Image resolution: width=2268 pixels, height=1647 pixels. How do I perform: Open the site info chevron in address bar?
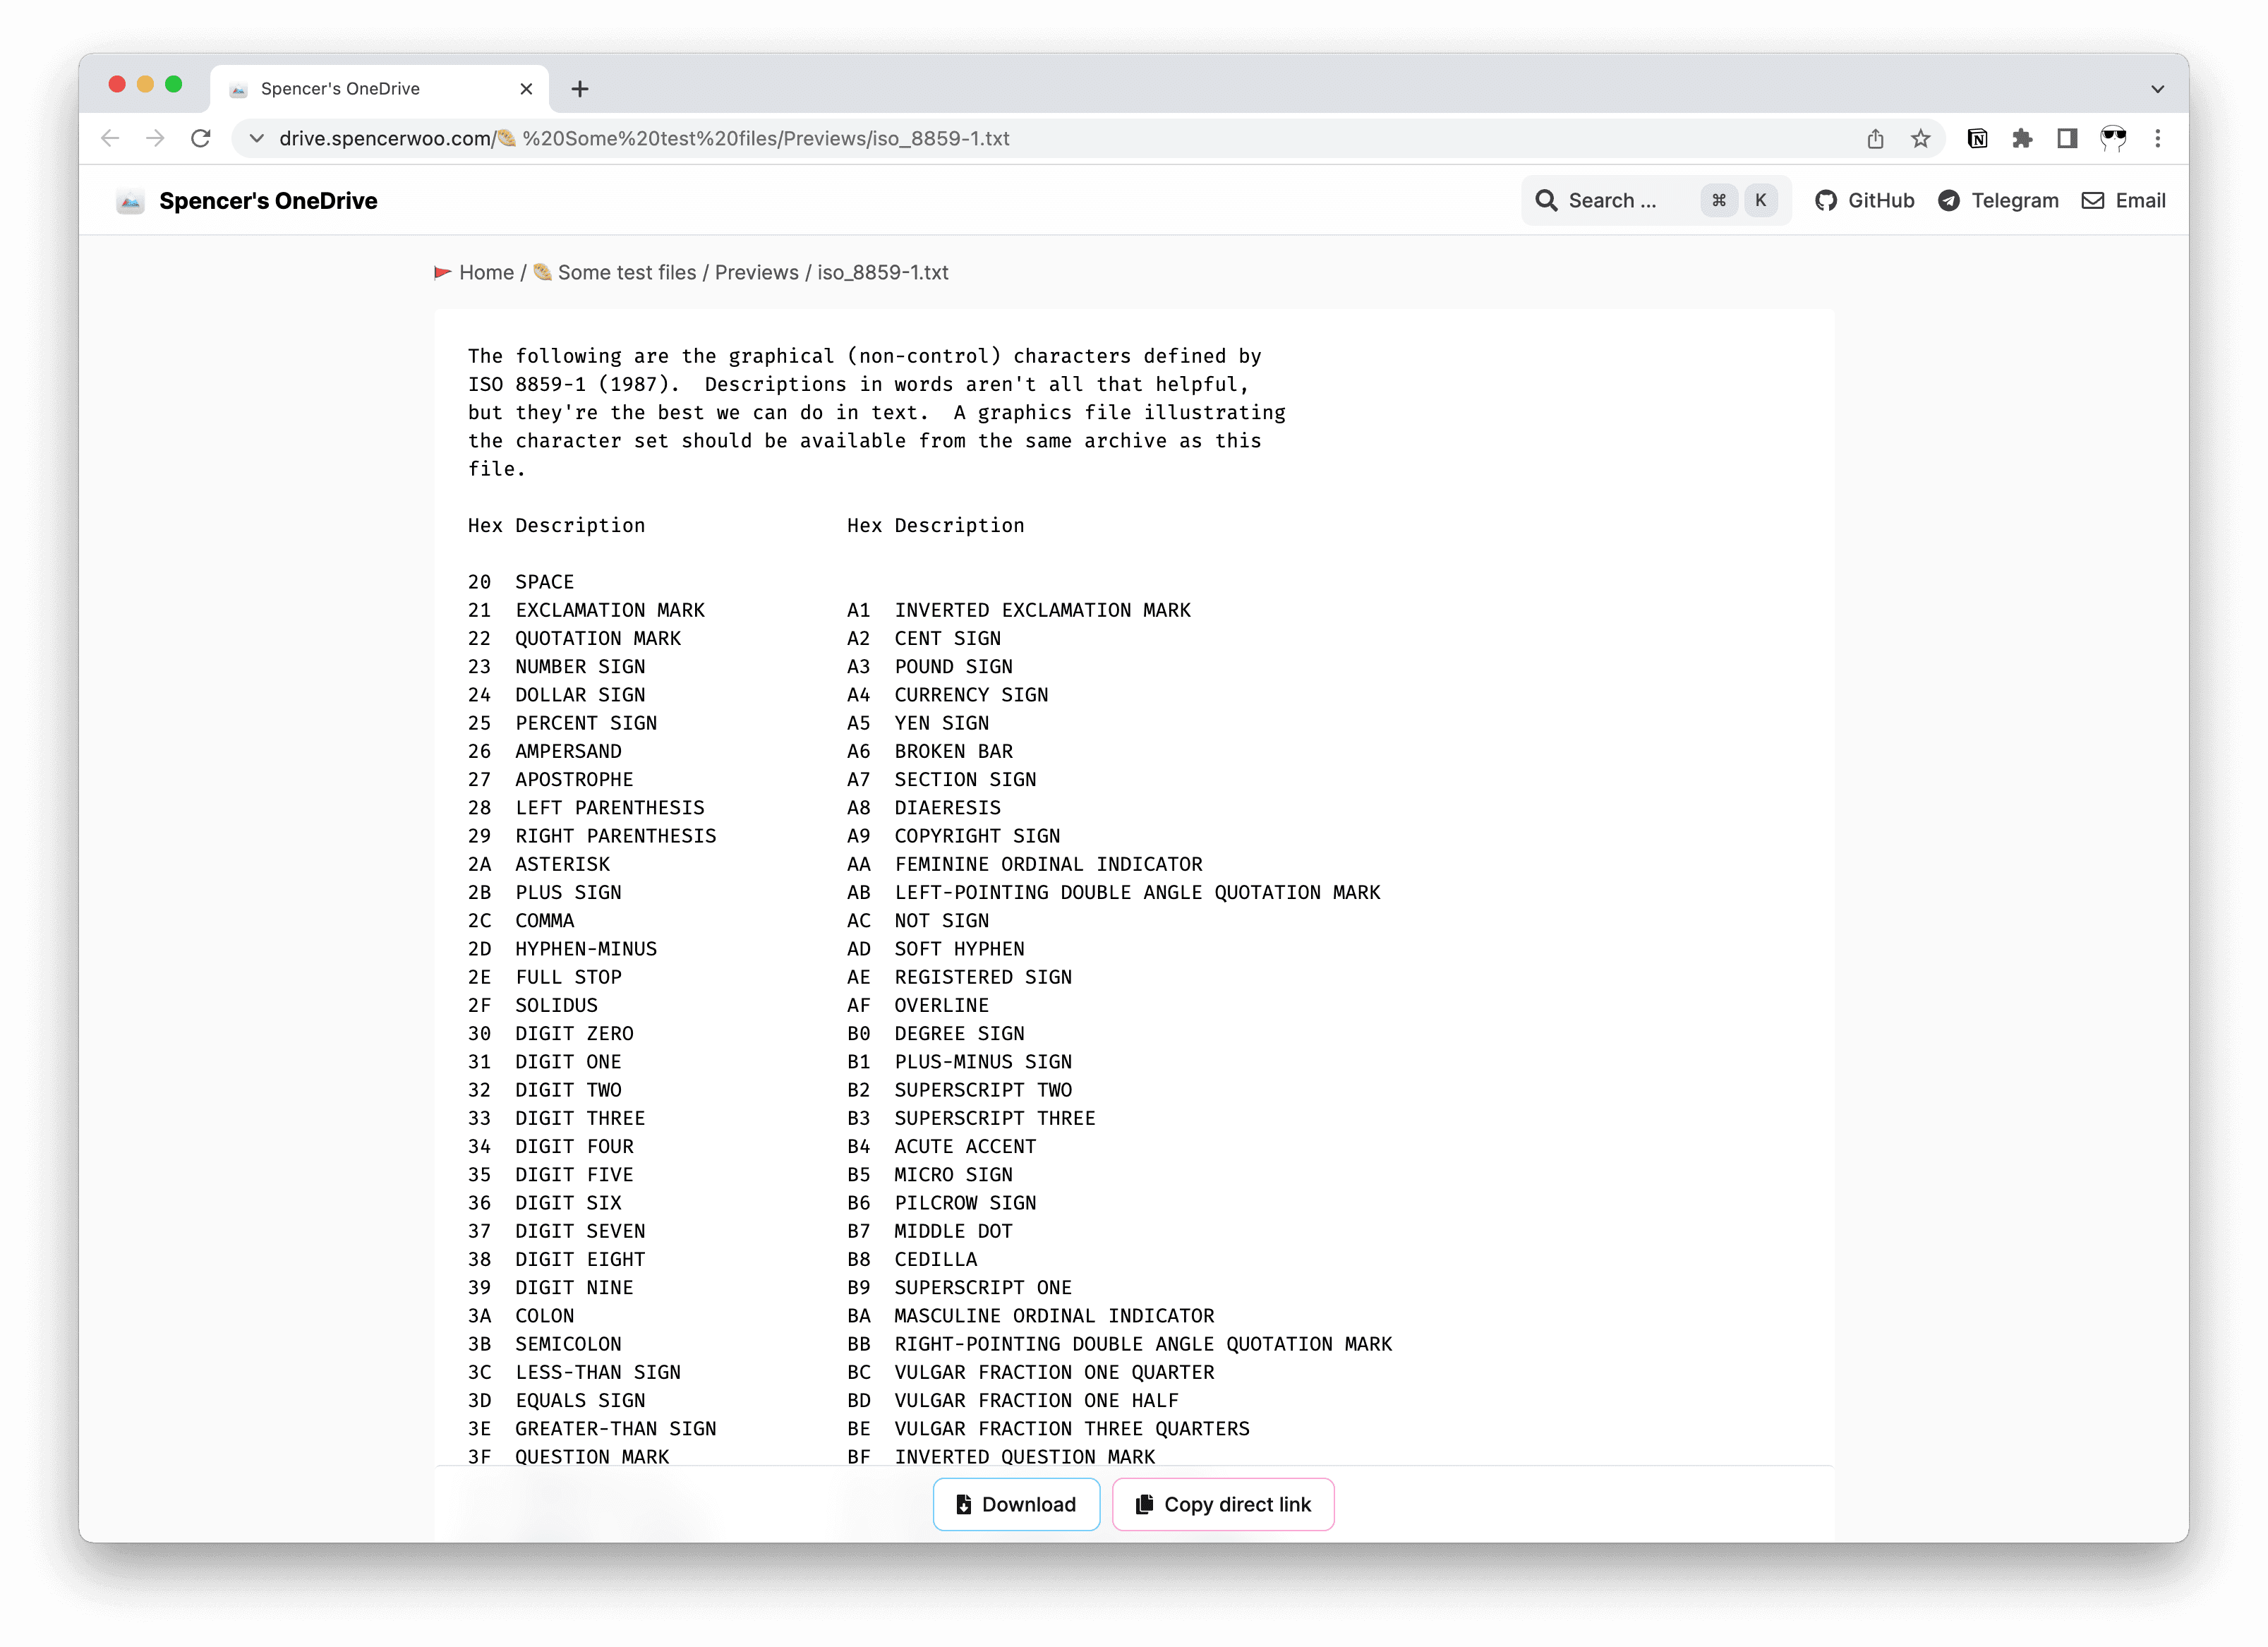pyautogui.click(x=256, y=138)
